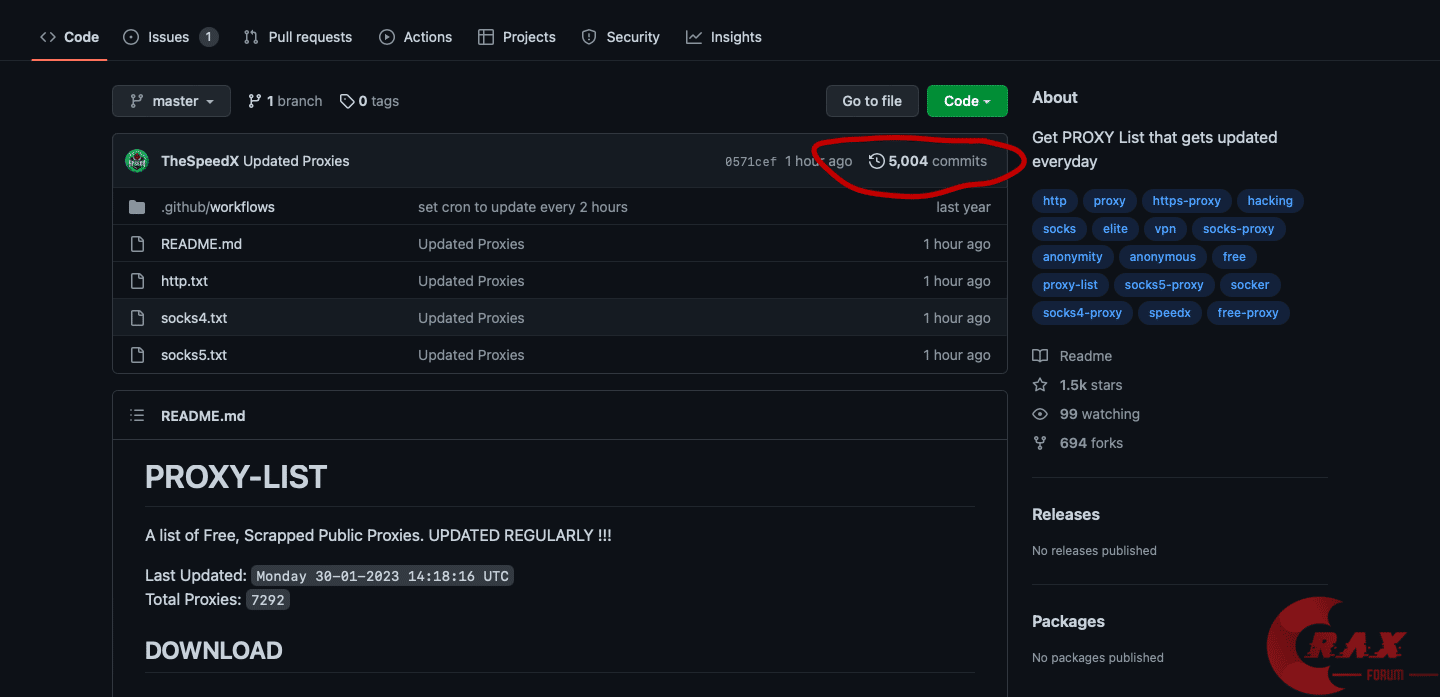
Task: Click the tags icon next to 0 tags
Action: point(347,101)
